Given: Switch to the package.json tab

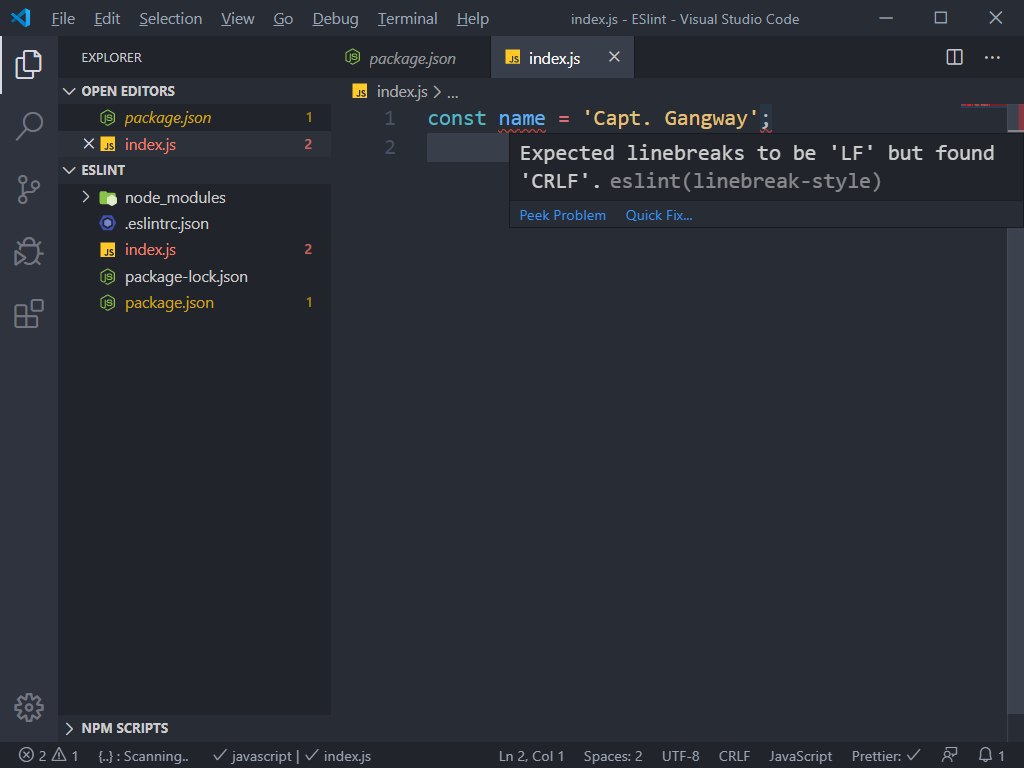Looking at the screenshot, I should [x=410, y=57].
